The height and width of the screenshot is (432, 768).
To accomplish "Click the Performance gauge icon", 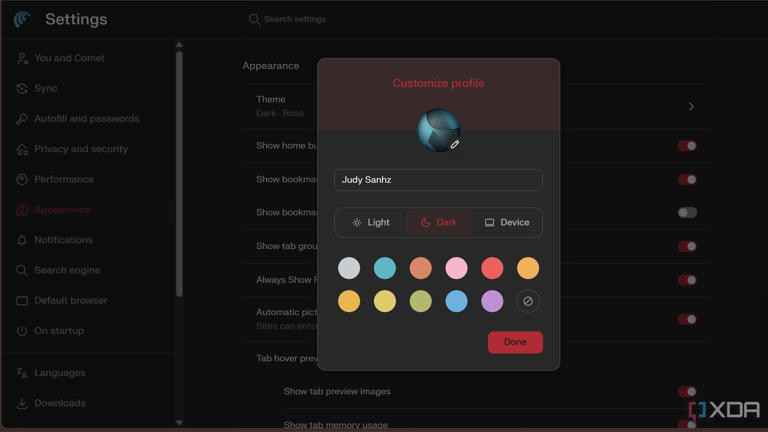I will coord(22,180).
